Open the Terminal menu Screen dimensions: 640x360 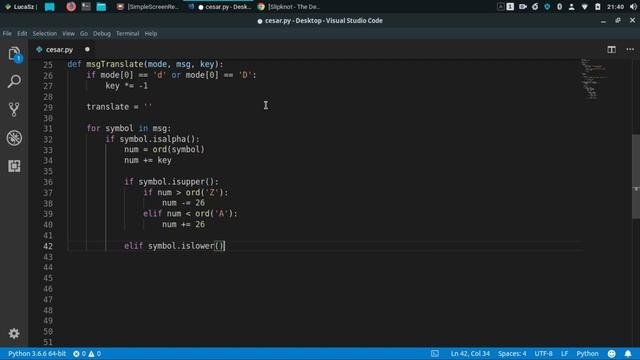click(x=127, y=33)
